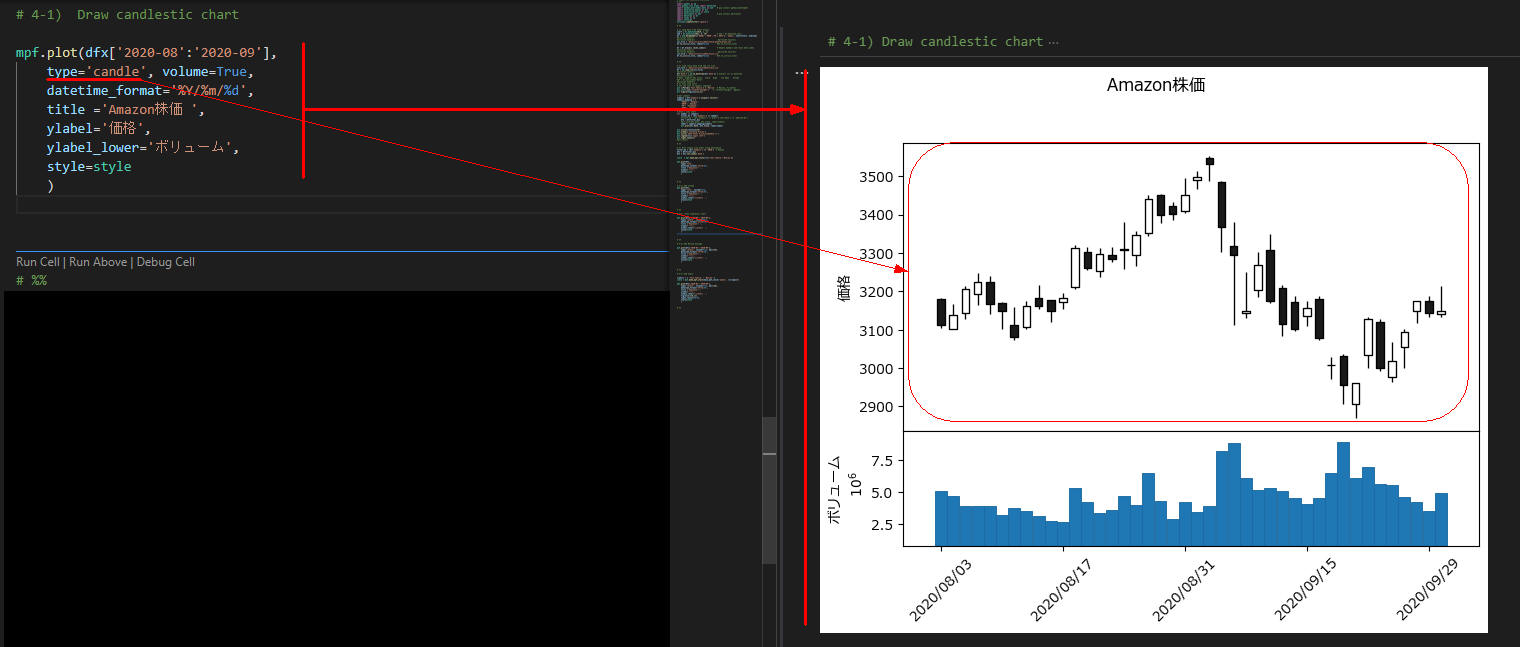The height and width of the screenshot is (647, 1520).
Task: Click the volume=True argument in the code
Action: tap(208, 72)
